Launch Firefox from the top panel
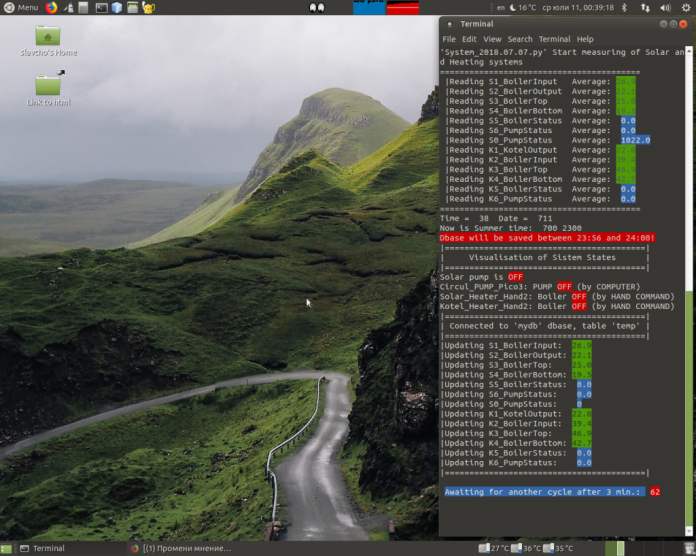The height and width of the screenshot is (556, 696). click(x=51, y=7)
